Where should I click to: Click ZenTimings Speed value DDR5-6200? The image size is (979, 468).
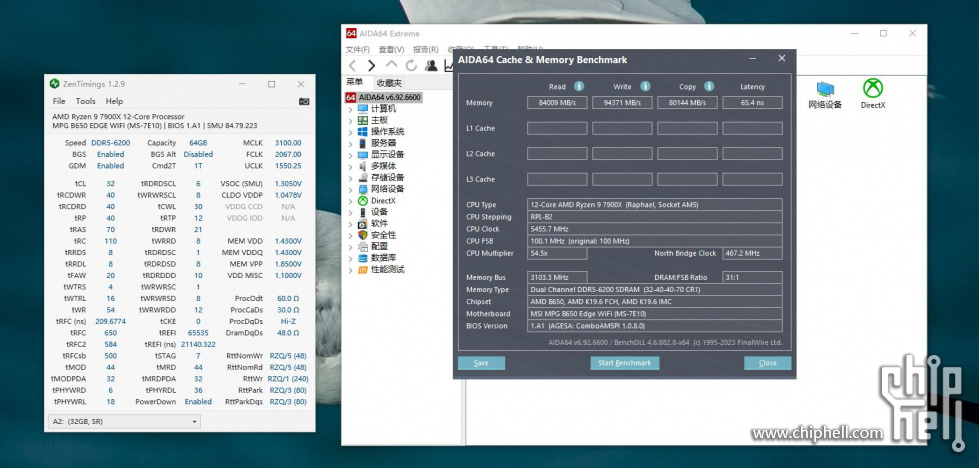pyautogui.click(x=111, y=143)
